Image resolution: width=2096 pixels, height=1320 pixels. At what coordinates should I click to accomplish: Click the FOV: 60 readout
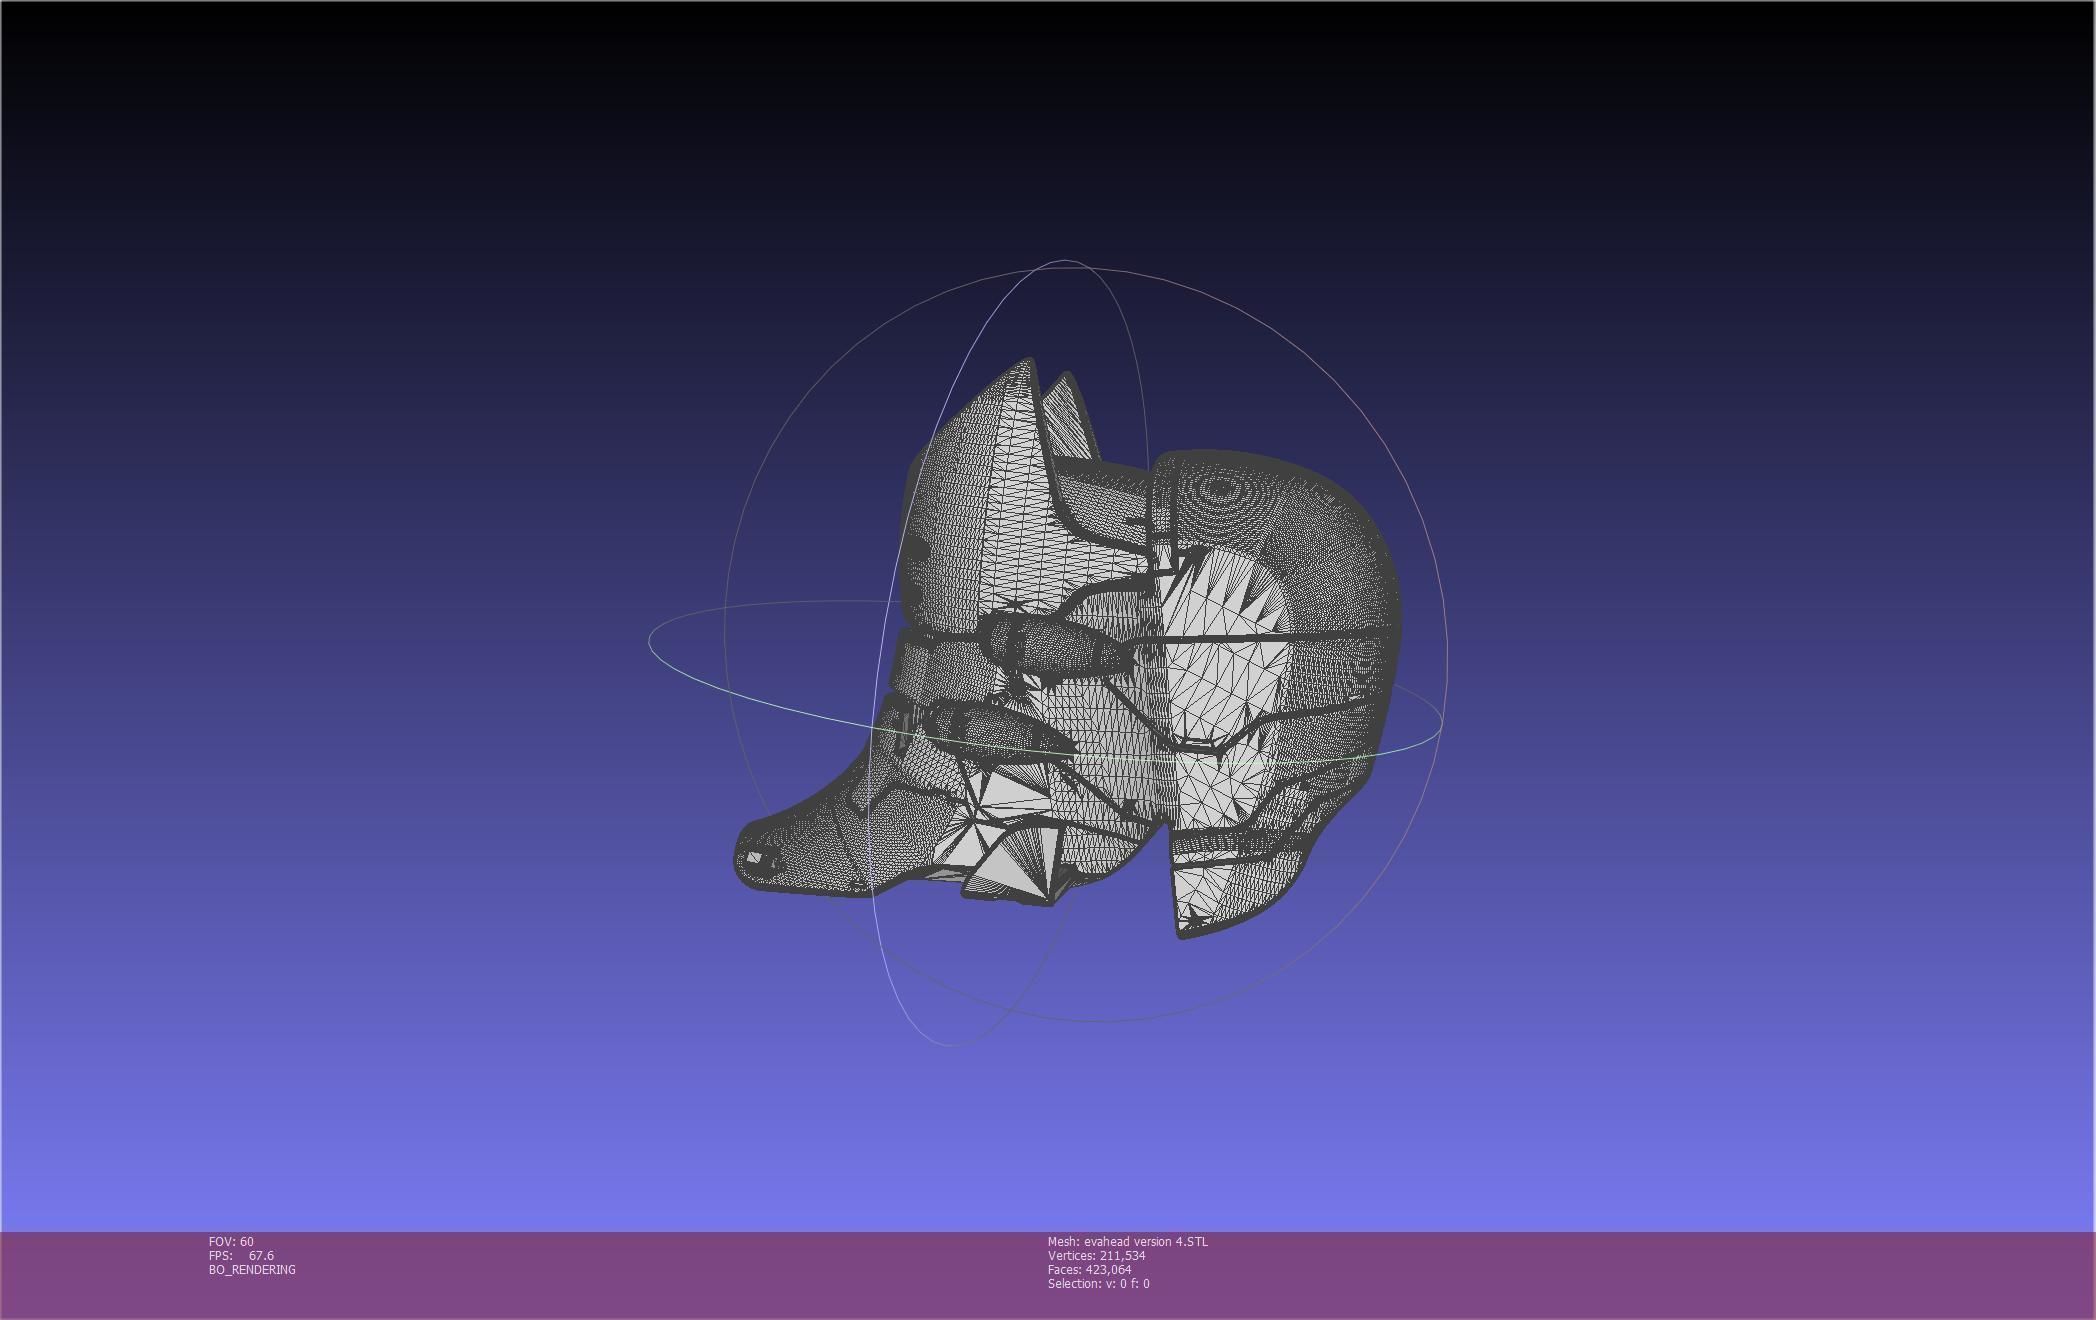tap(231, 1241)
